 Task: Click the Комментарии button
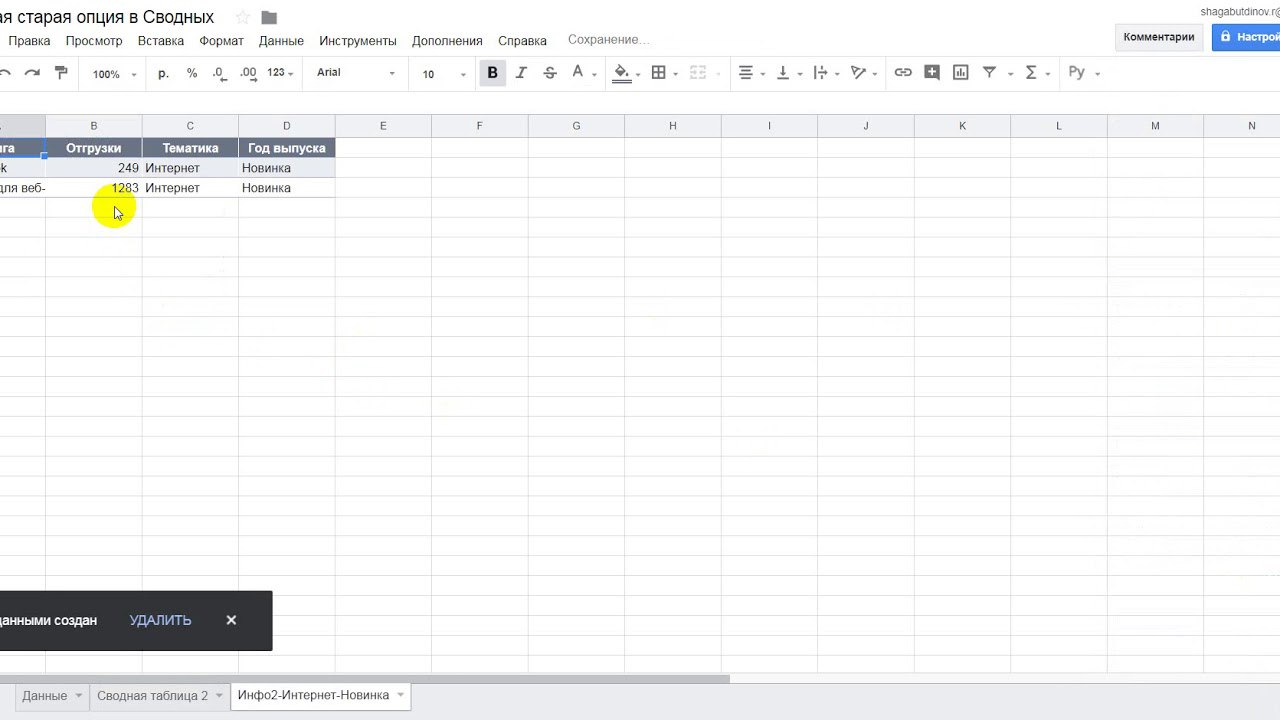pos(1158,37)
